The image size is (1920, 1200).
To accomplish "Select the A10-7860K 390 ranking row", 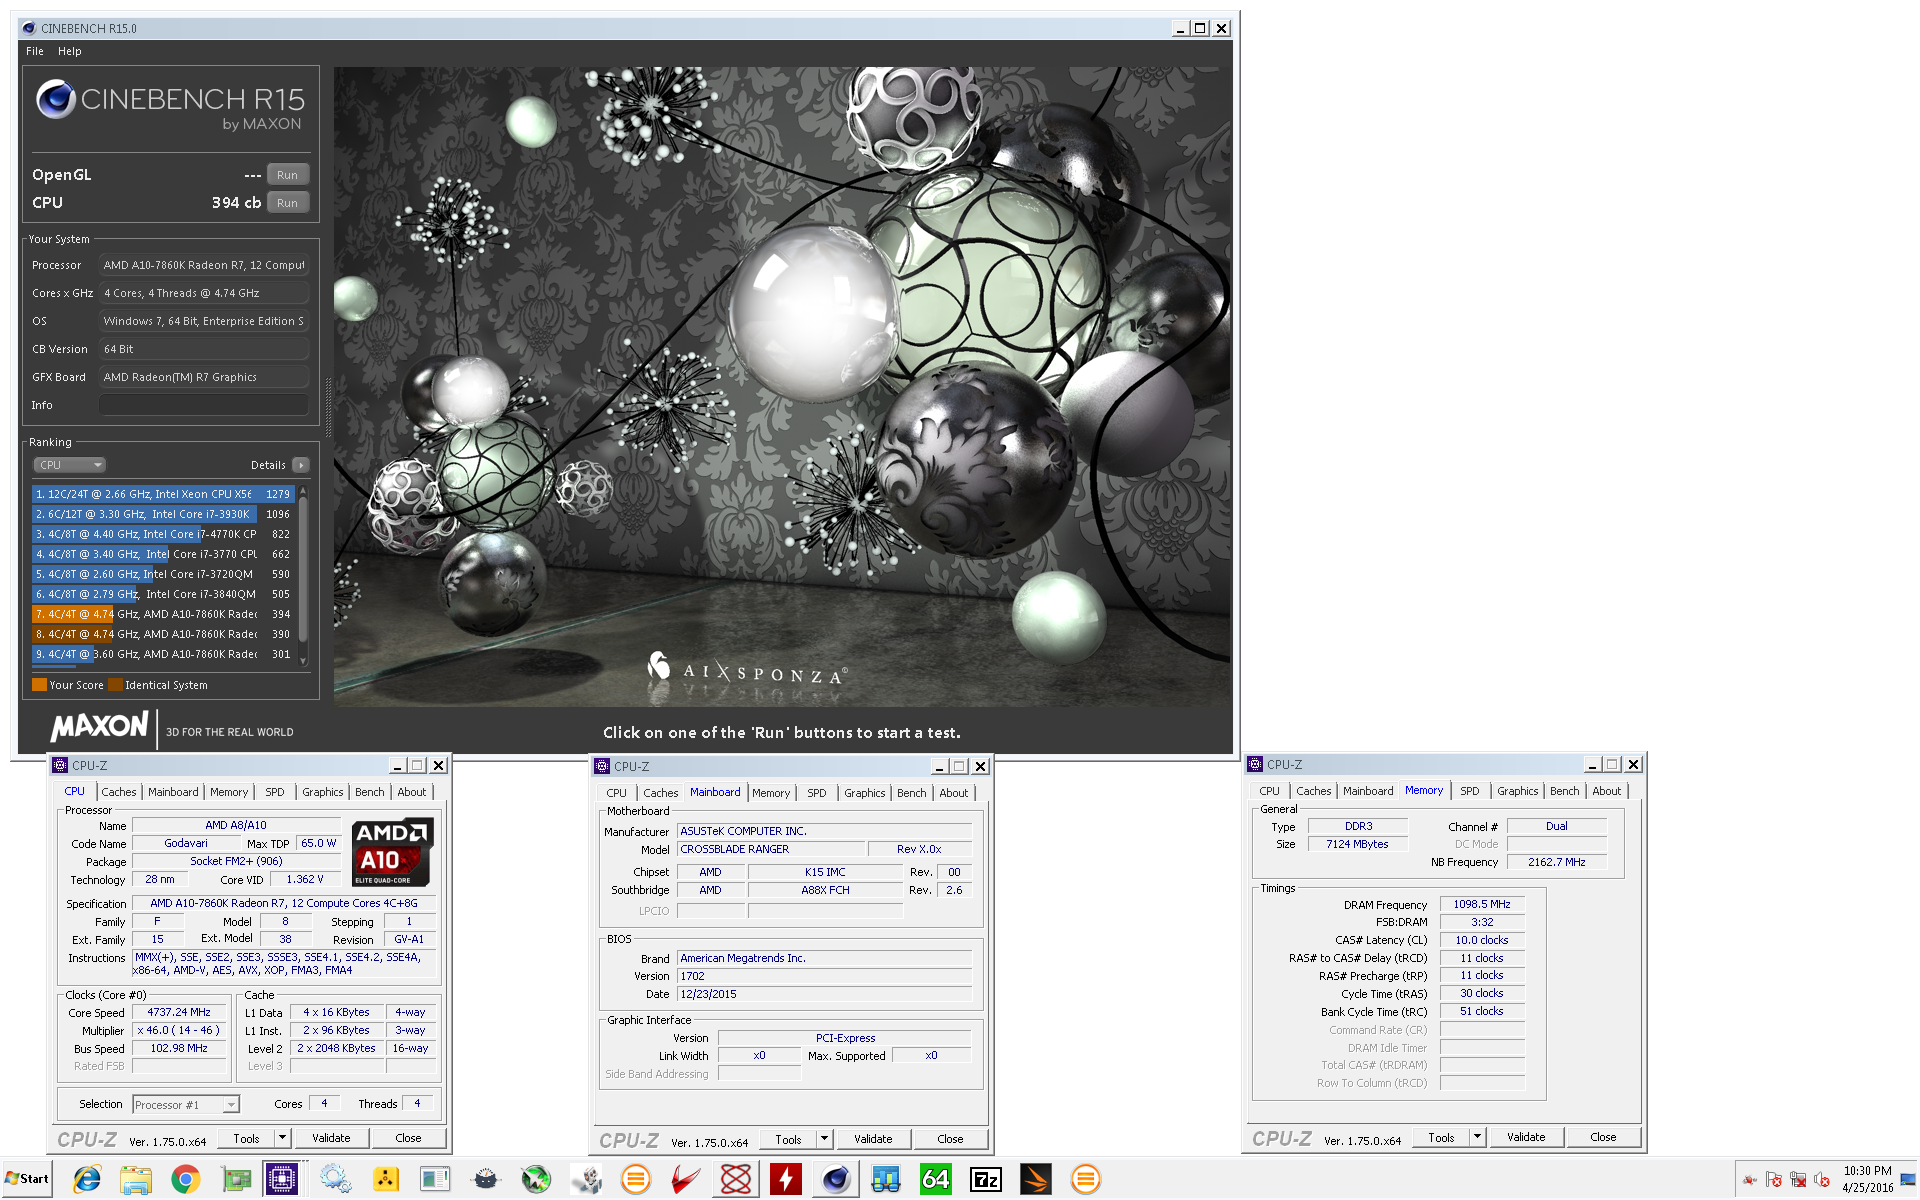I will tap(162, 634).
